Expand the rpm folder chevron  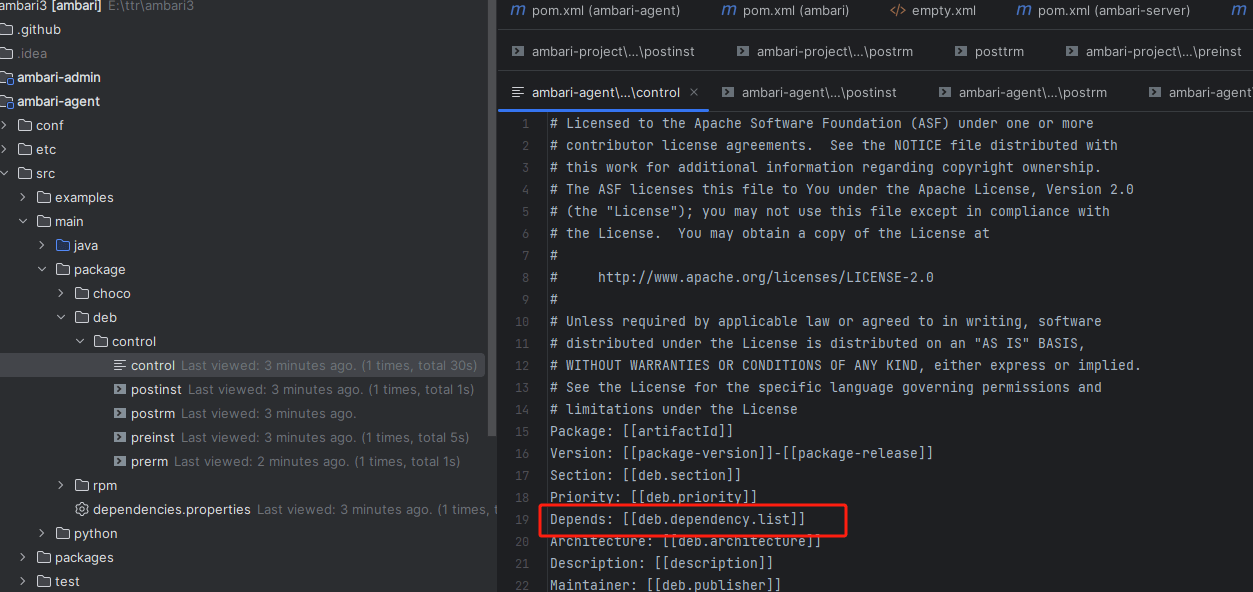[61, 485]
